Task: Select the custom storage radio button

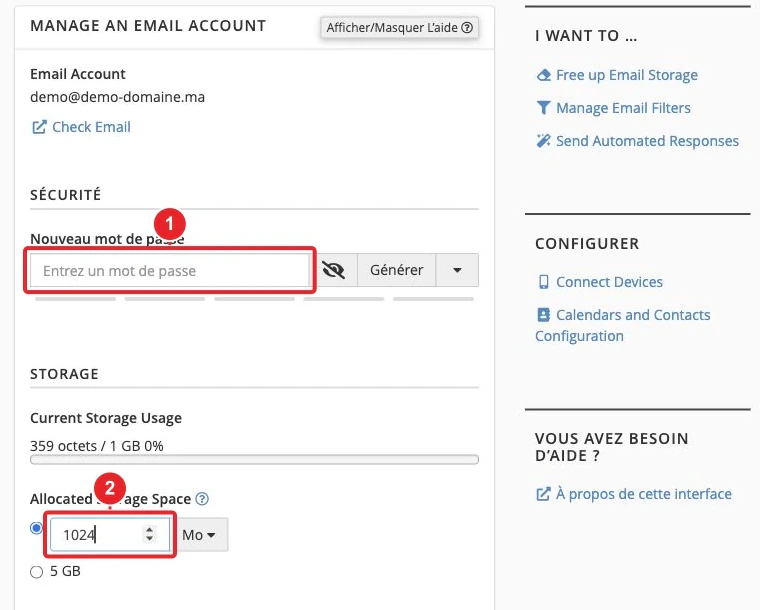Action: click(36, 528)
